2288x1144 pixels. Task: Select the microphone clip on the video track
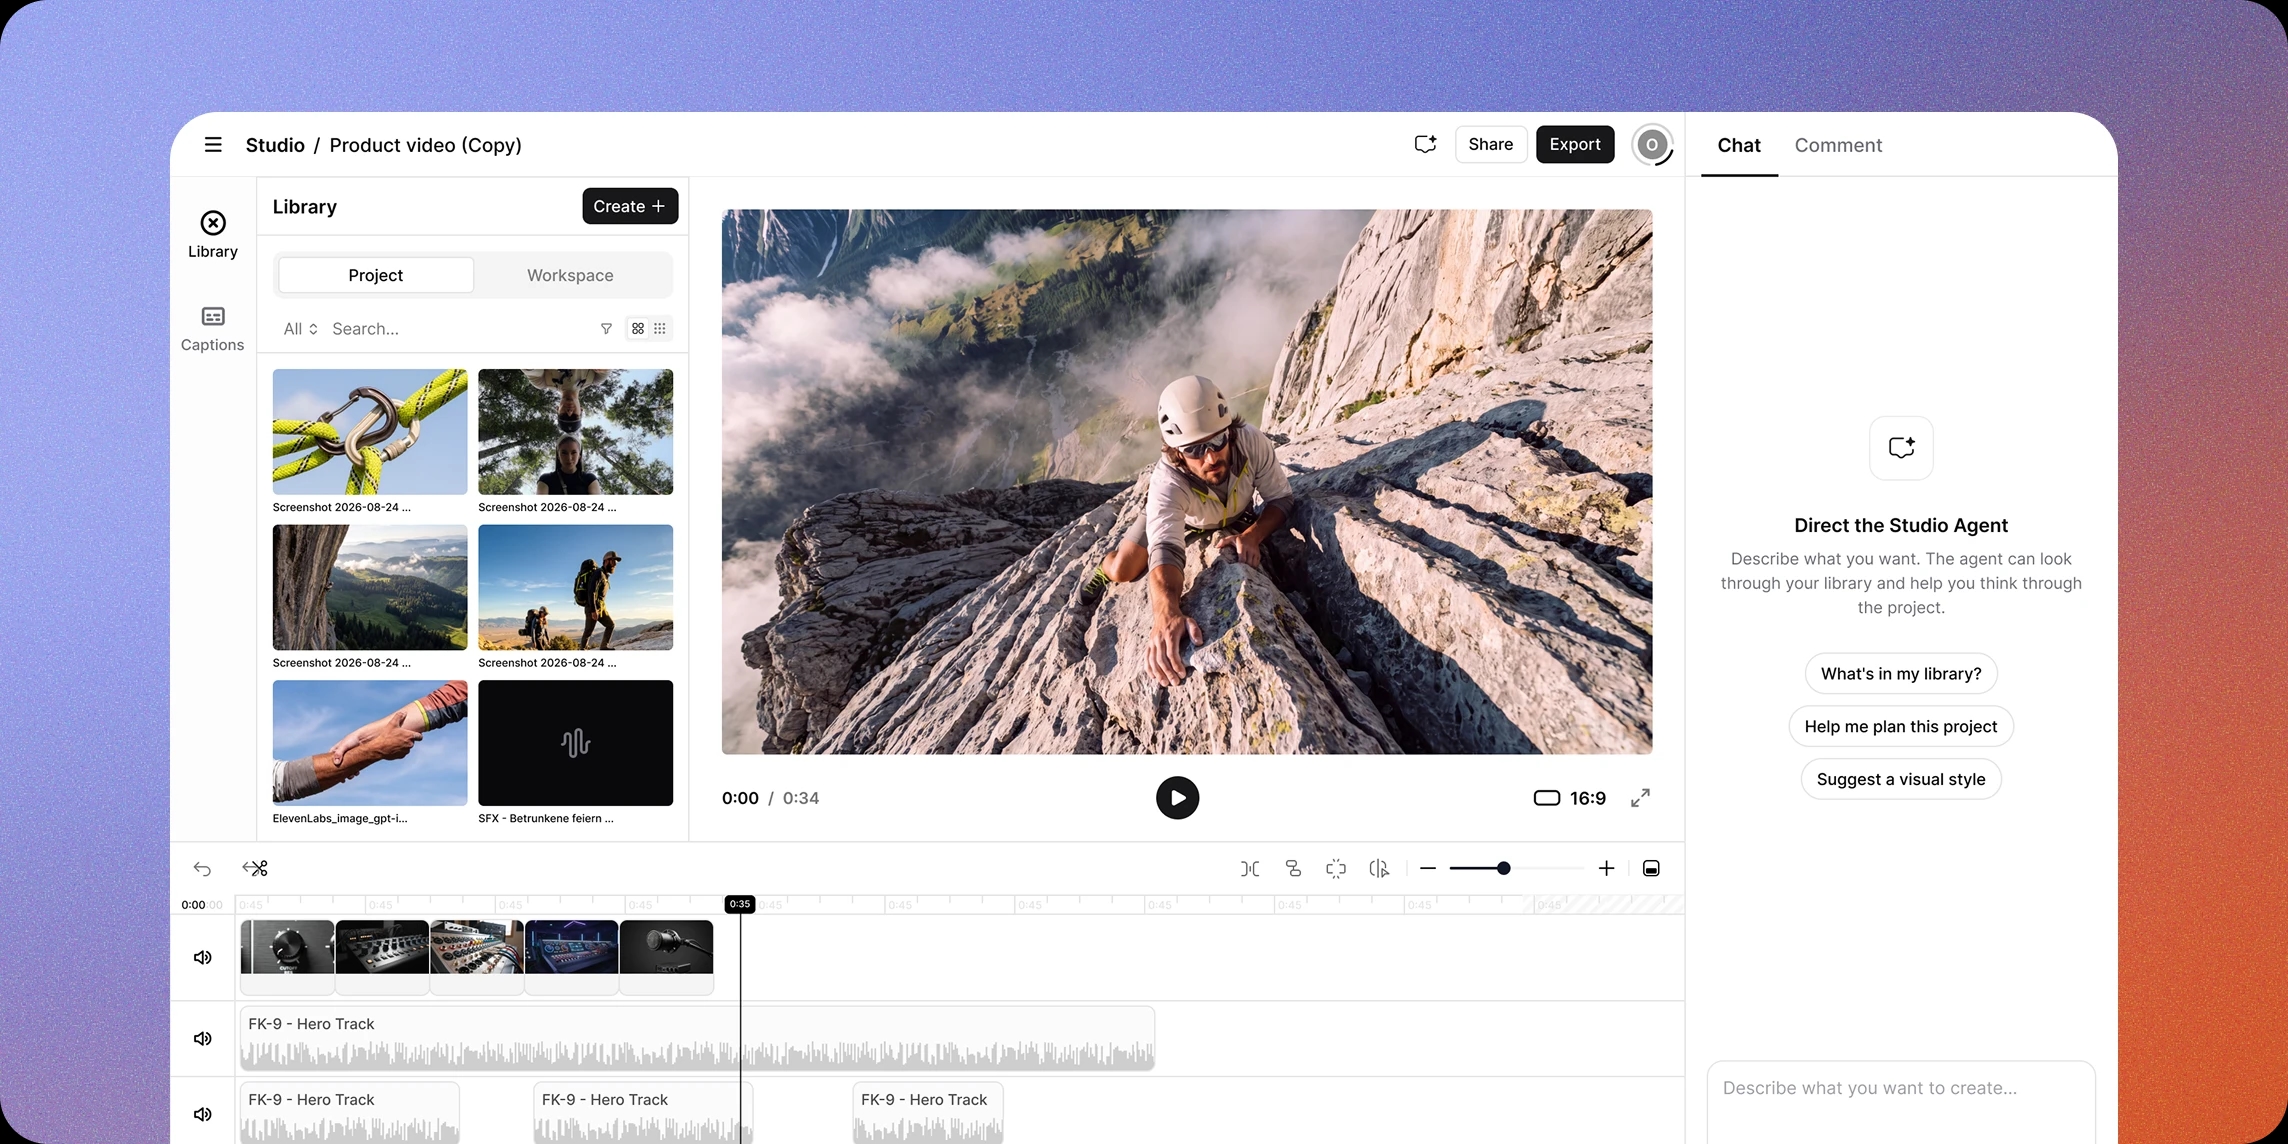point(666,957)
